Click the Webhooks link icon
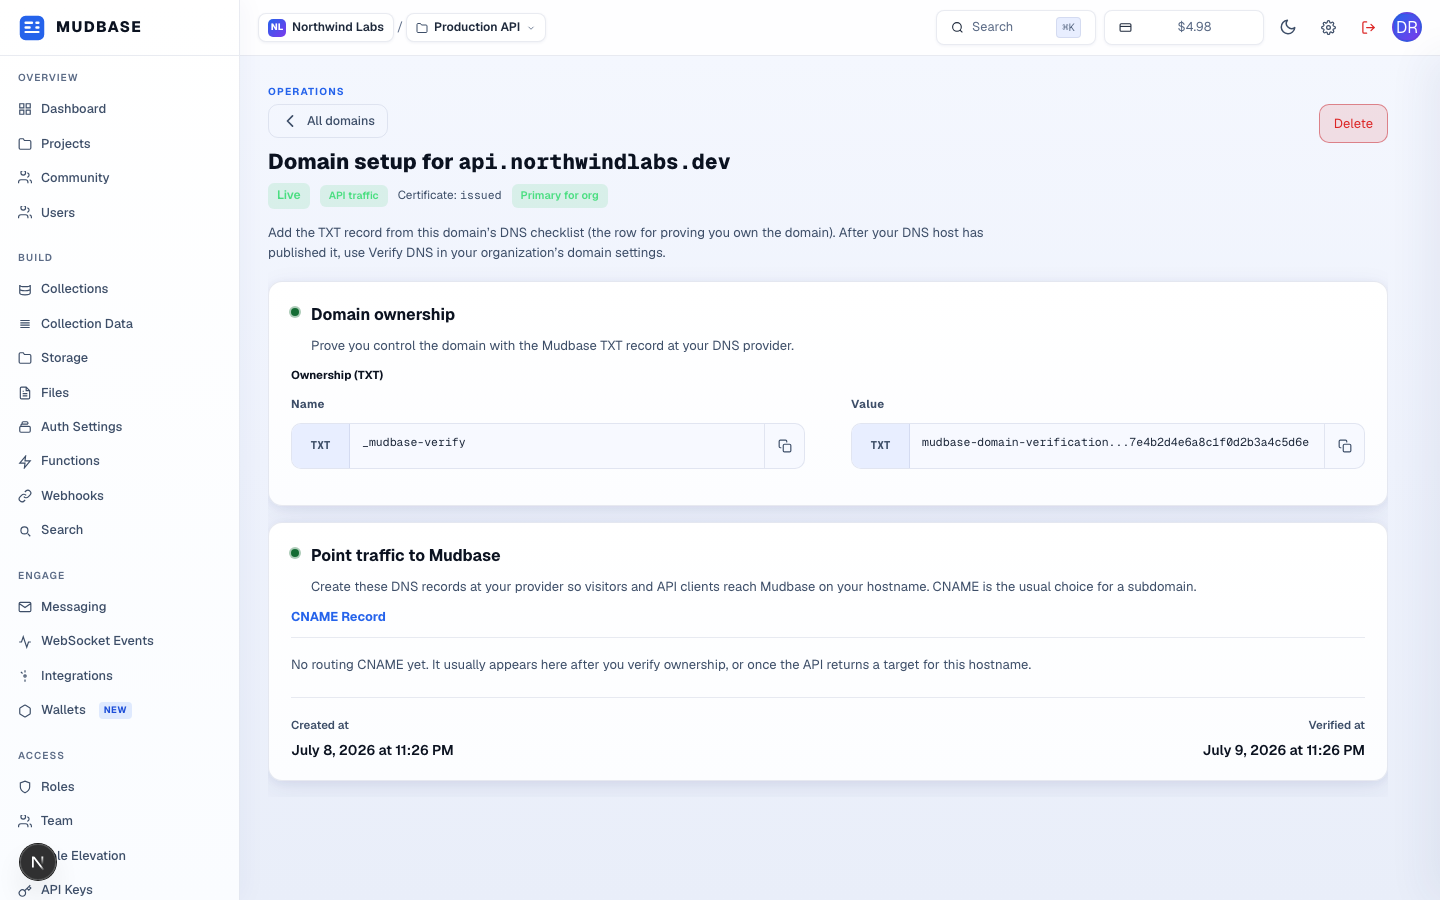 coord(25,496)
